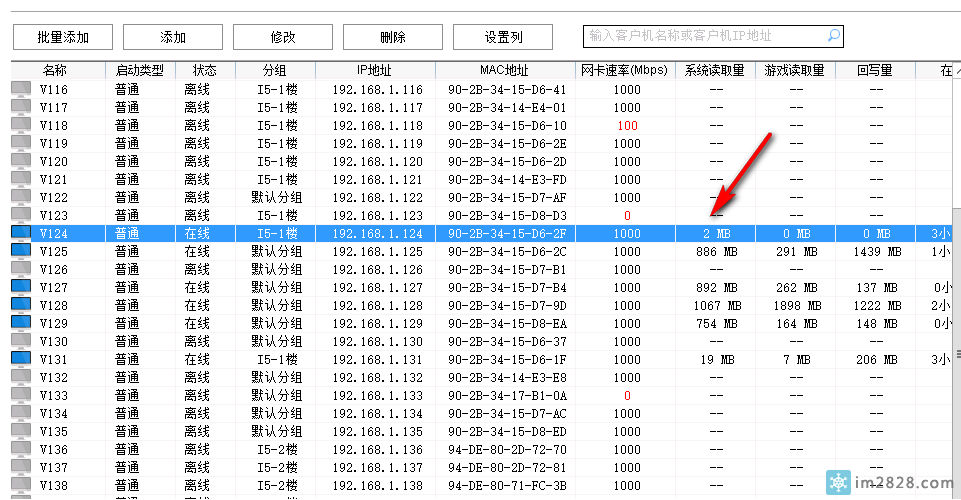Click the 892 MB system read value
961x500 pixels.
716,288
